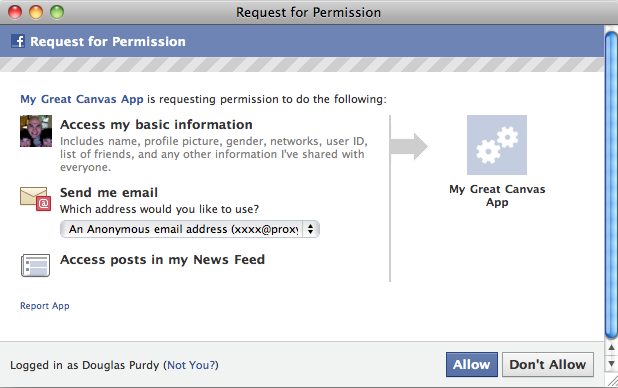This screenshot has width=618, height=388.
Task: Open the Report App link
Action: (x=45, y=306)
